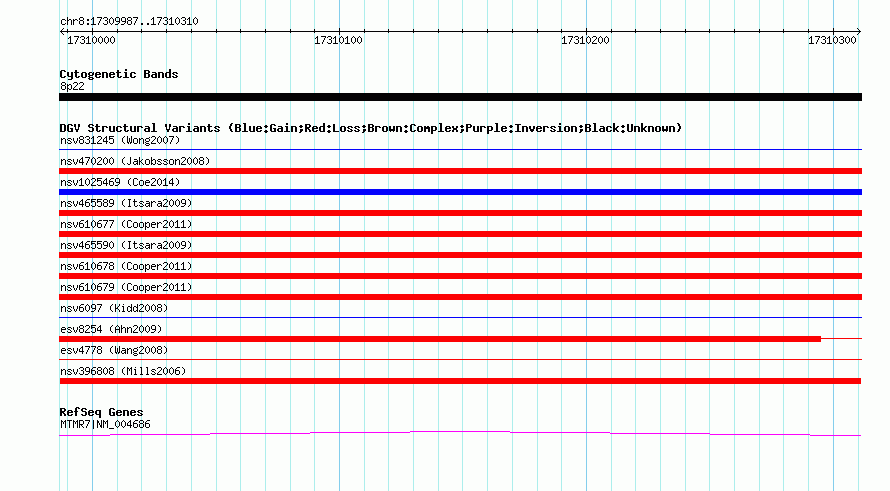Select variant nsv396808 (Mills2006) label

[x=123, y=371]
